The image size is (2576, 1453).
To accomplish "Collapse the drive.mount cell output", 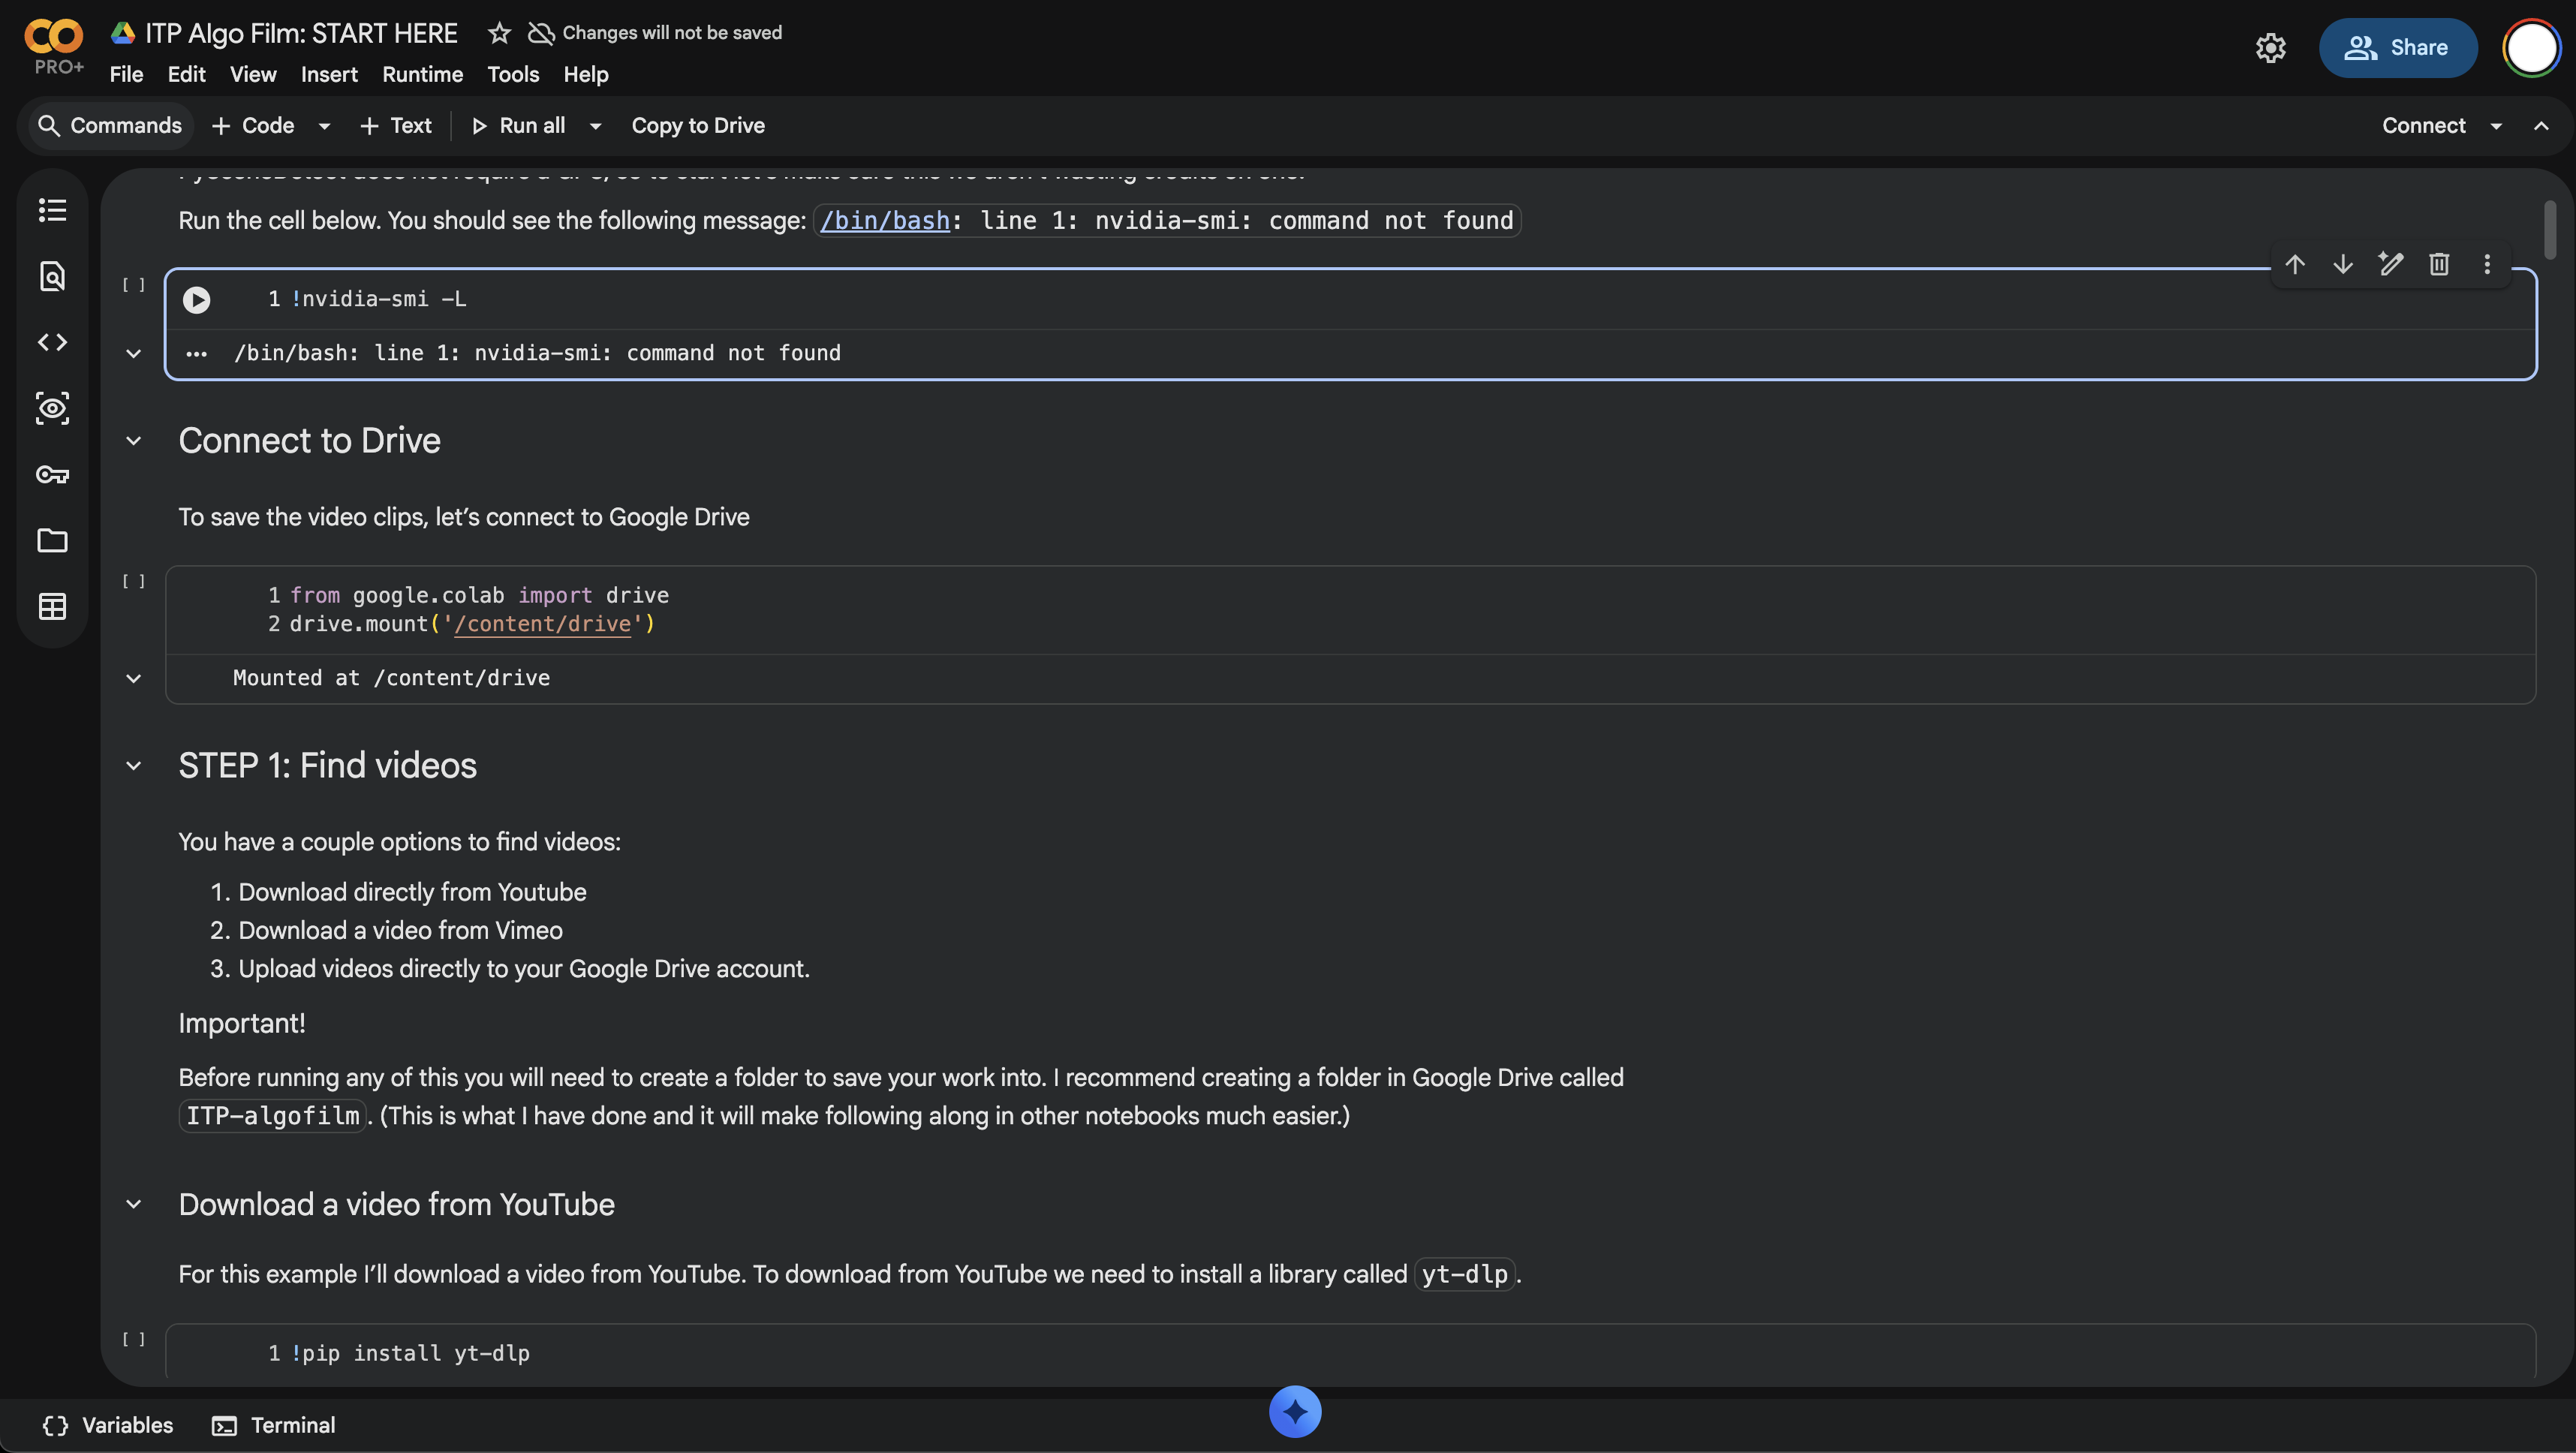I will pyautogui.click(x=134, y=679).
